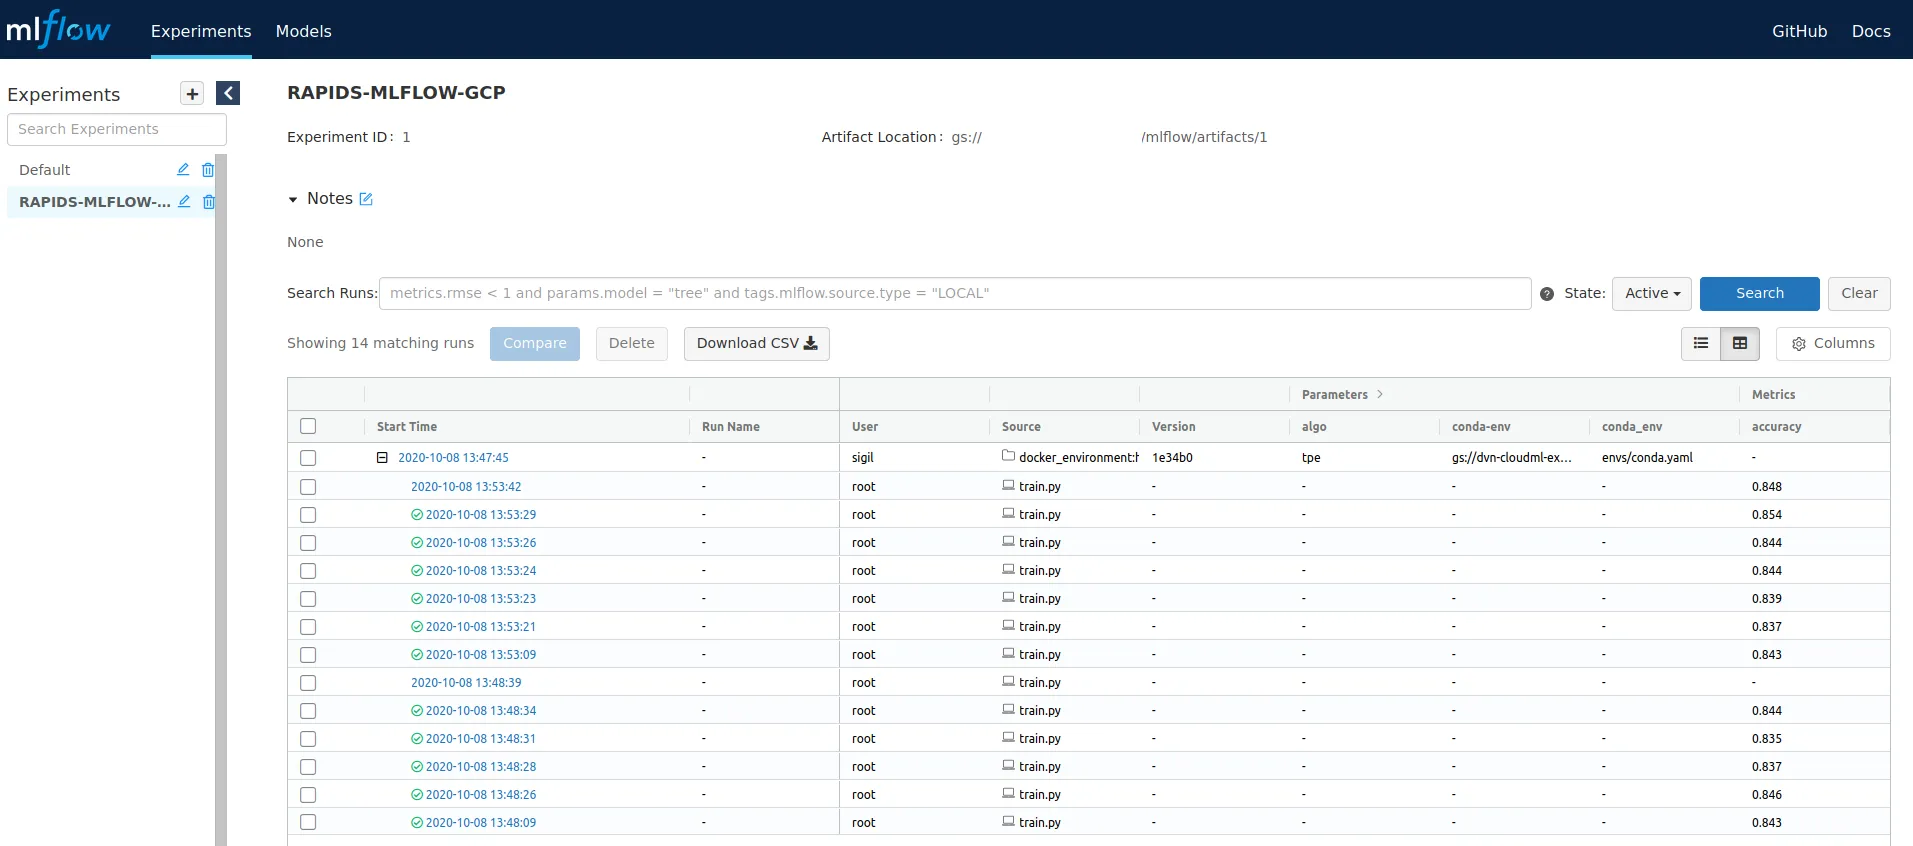The image size is (1913, 846).
Task: Click version 1e34b0 cell
Action: click(x=1172, y=458)
